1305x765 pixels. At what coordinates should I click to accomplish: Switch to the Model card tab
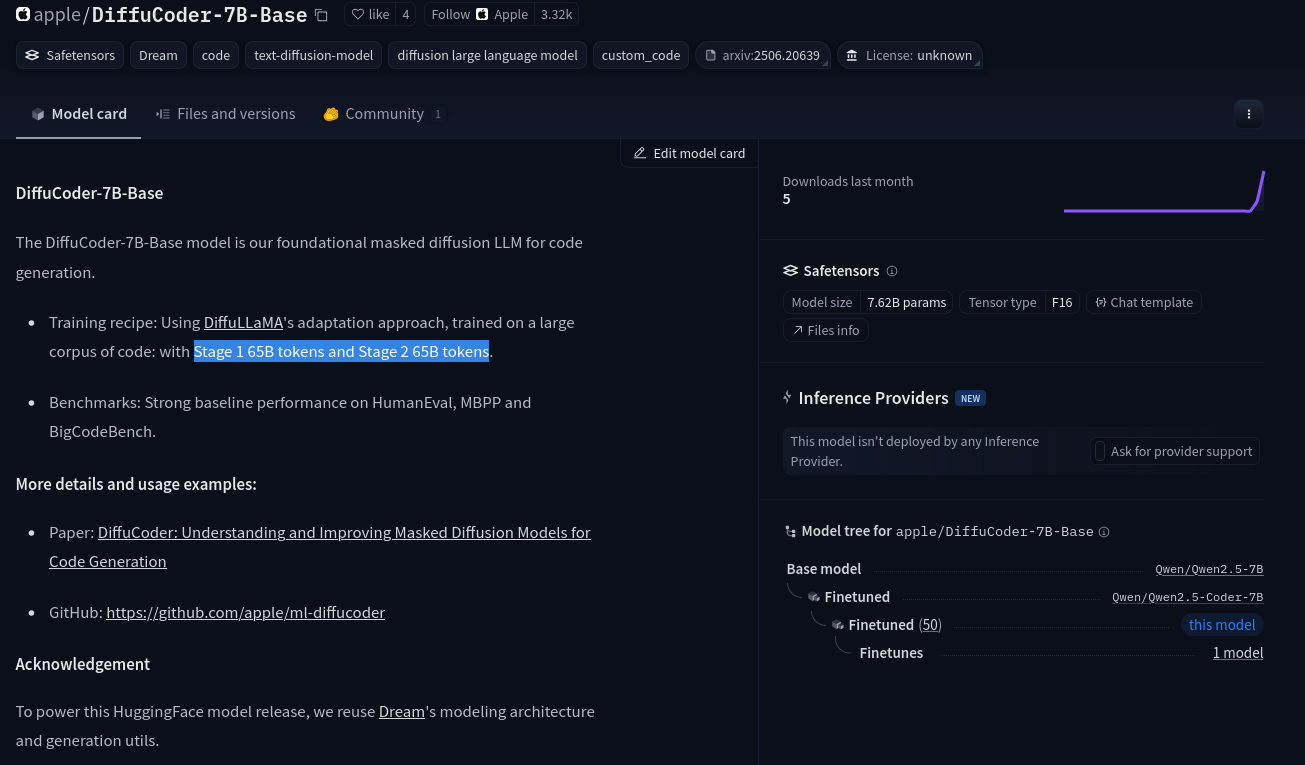click(x=79, y=114)
